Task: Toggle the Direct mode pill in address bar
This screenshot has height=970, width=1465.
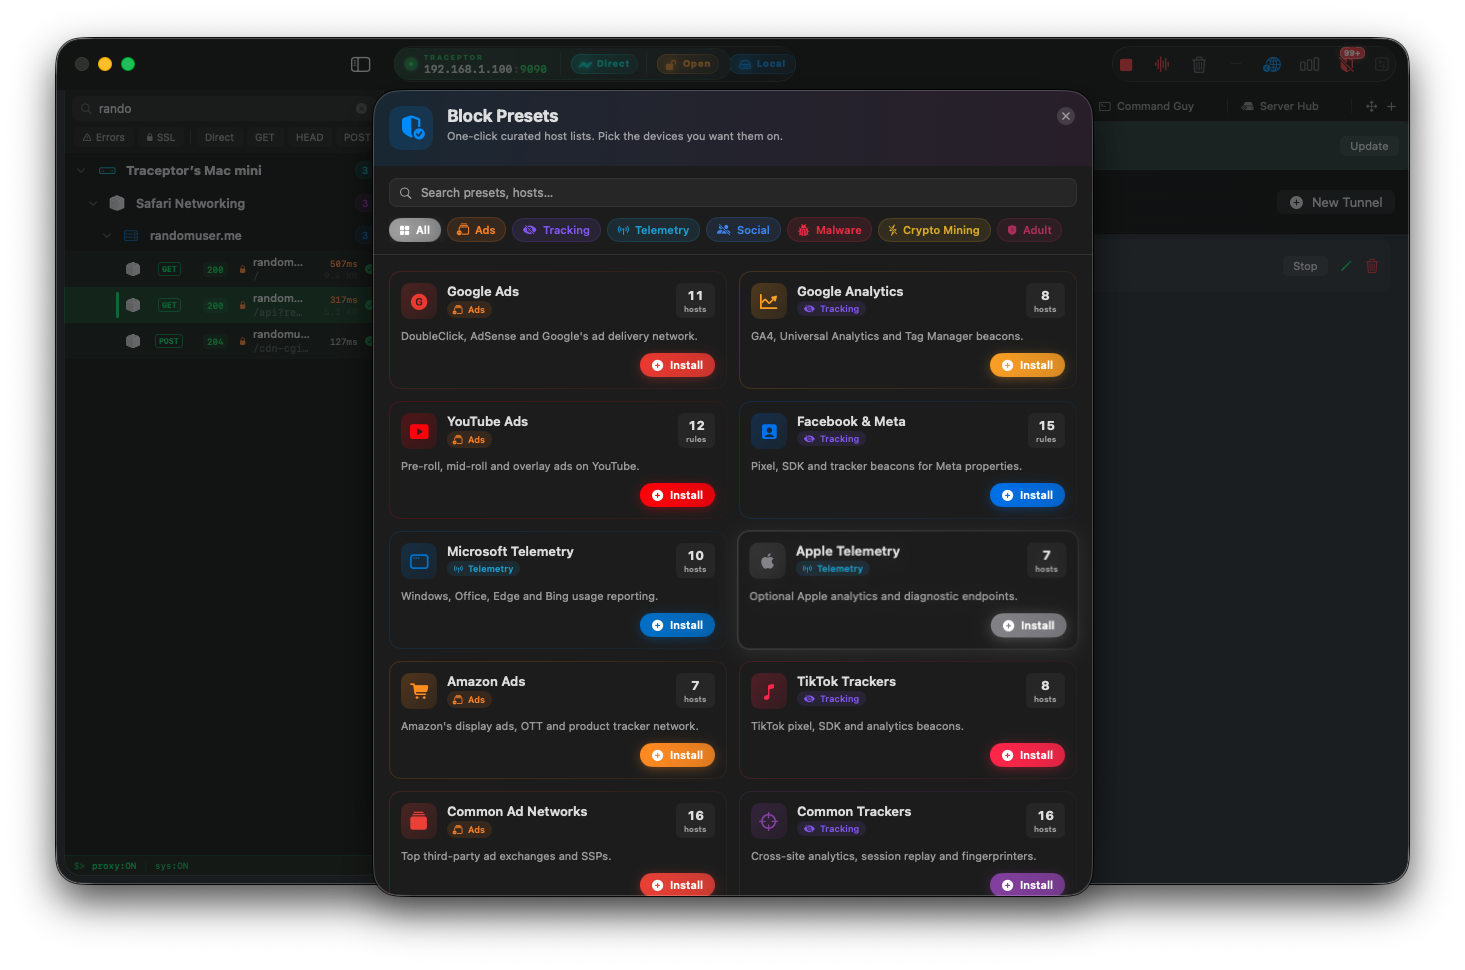Action: [605, 64]
